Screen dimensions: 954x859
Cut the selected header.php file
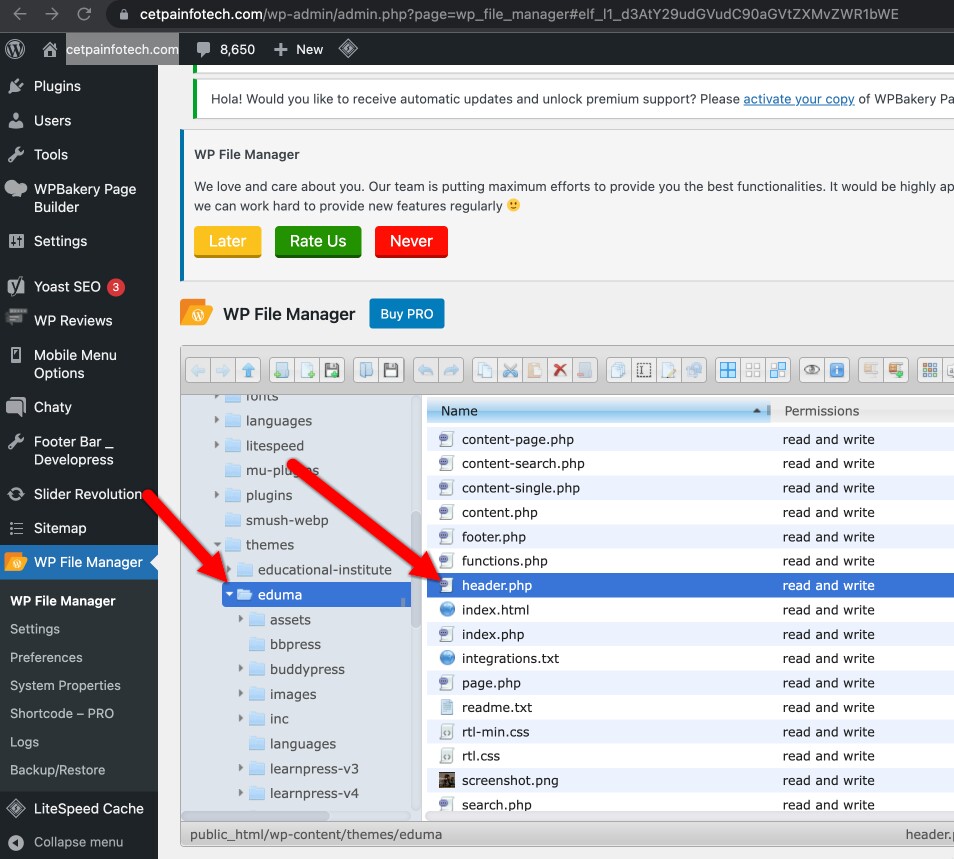point(511,369)
